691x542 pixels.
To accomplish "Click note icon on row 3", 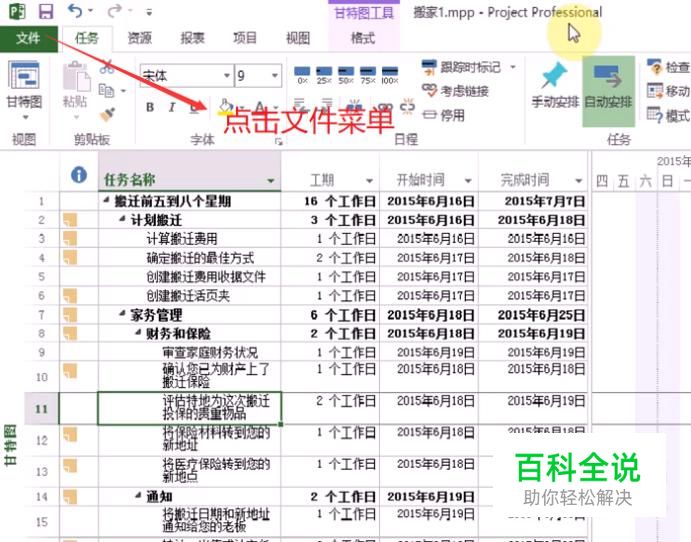I will click(70, 238).
